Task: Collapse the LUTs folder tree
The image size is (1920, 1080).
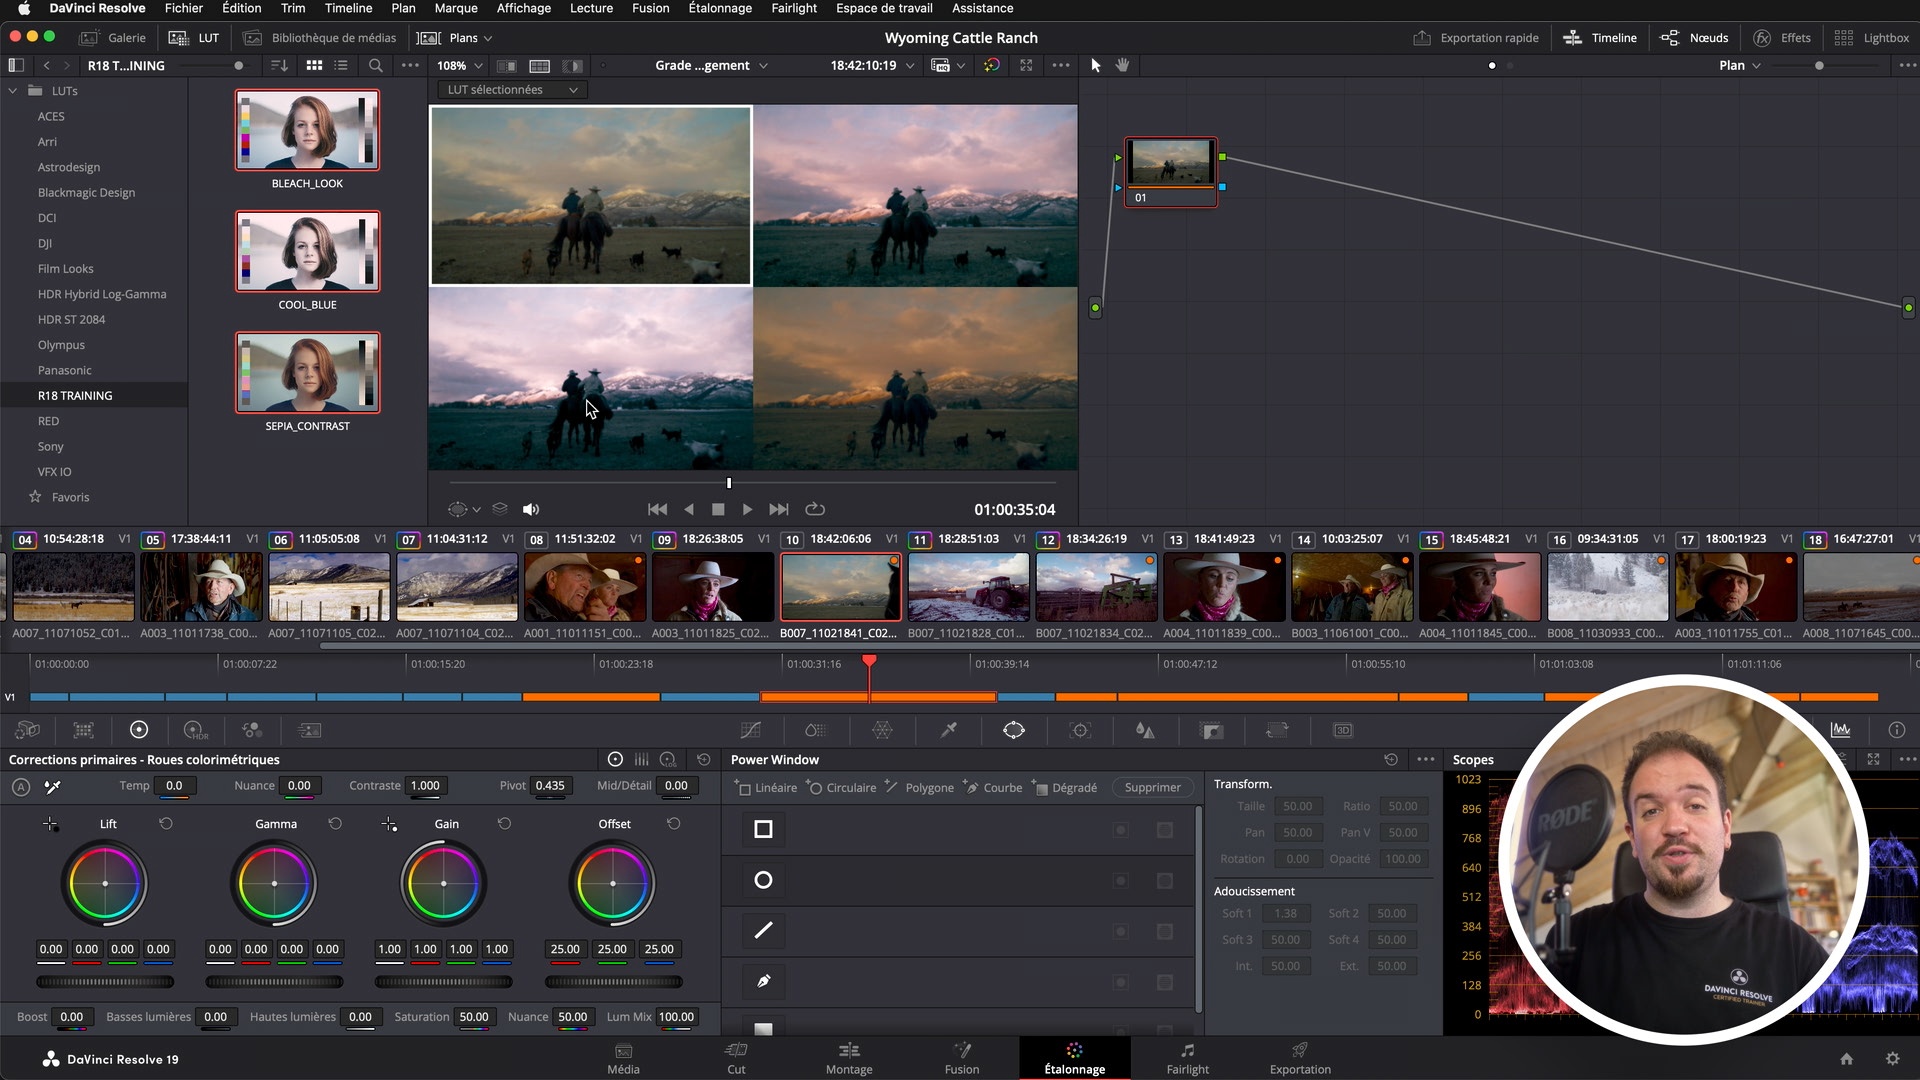Action: click(x=13, y=91)
